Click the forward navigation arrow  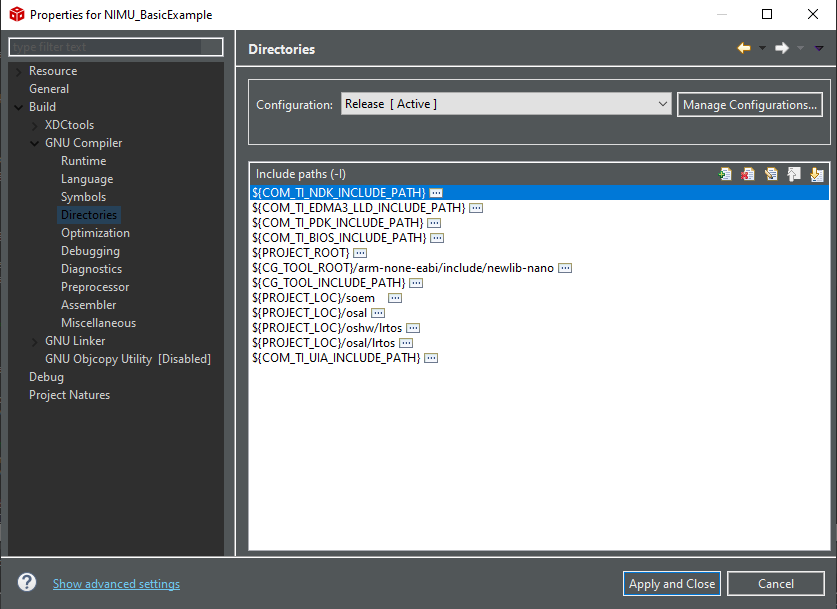[x=782, y=49]
